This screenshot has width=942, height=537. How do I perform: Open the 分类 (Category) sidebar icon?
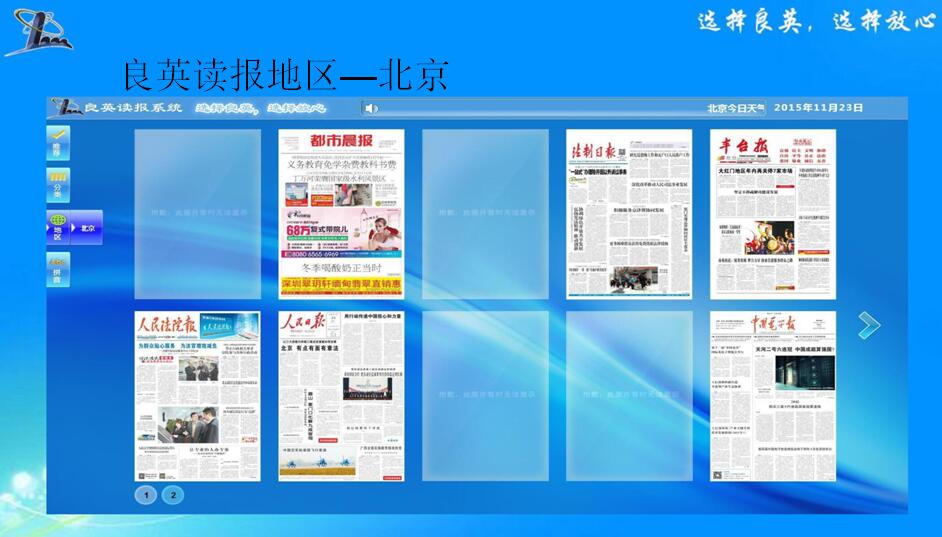point(59,185)
